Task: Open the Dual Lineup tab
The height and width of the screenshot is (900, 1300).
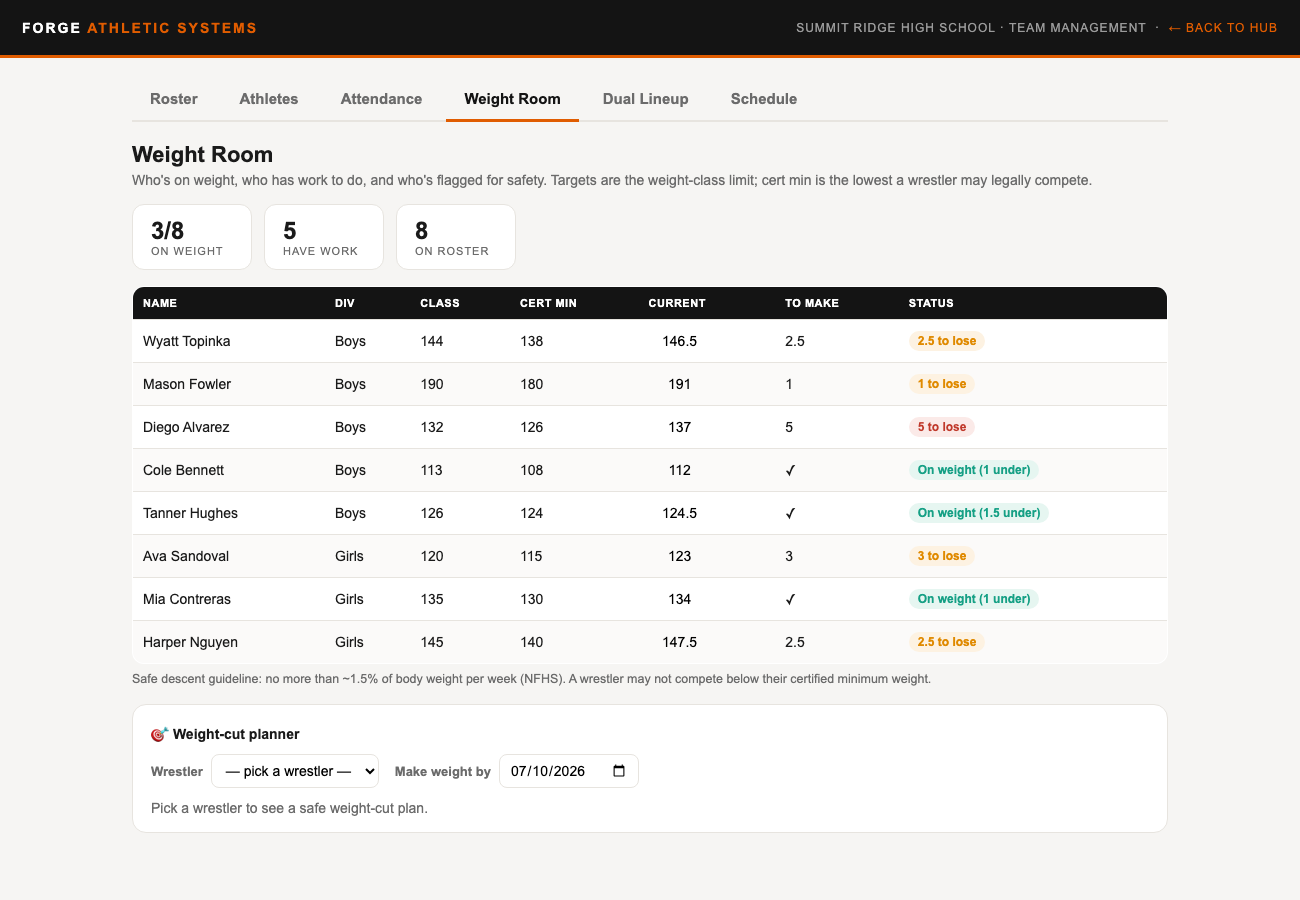Action: point(646,99)
